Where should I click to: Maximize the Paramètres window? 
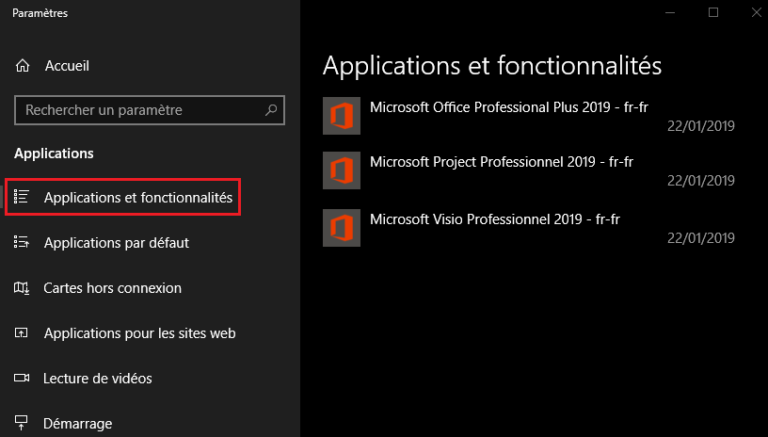click(713, 13)
